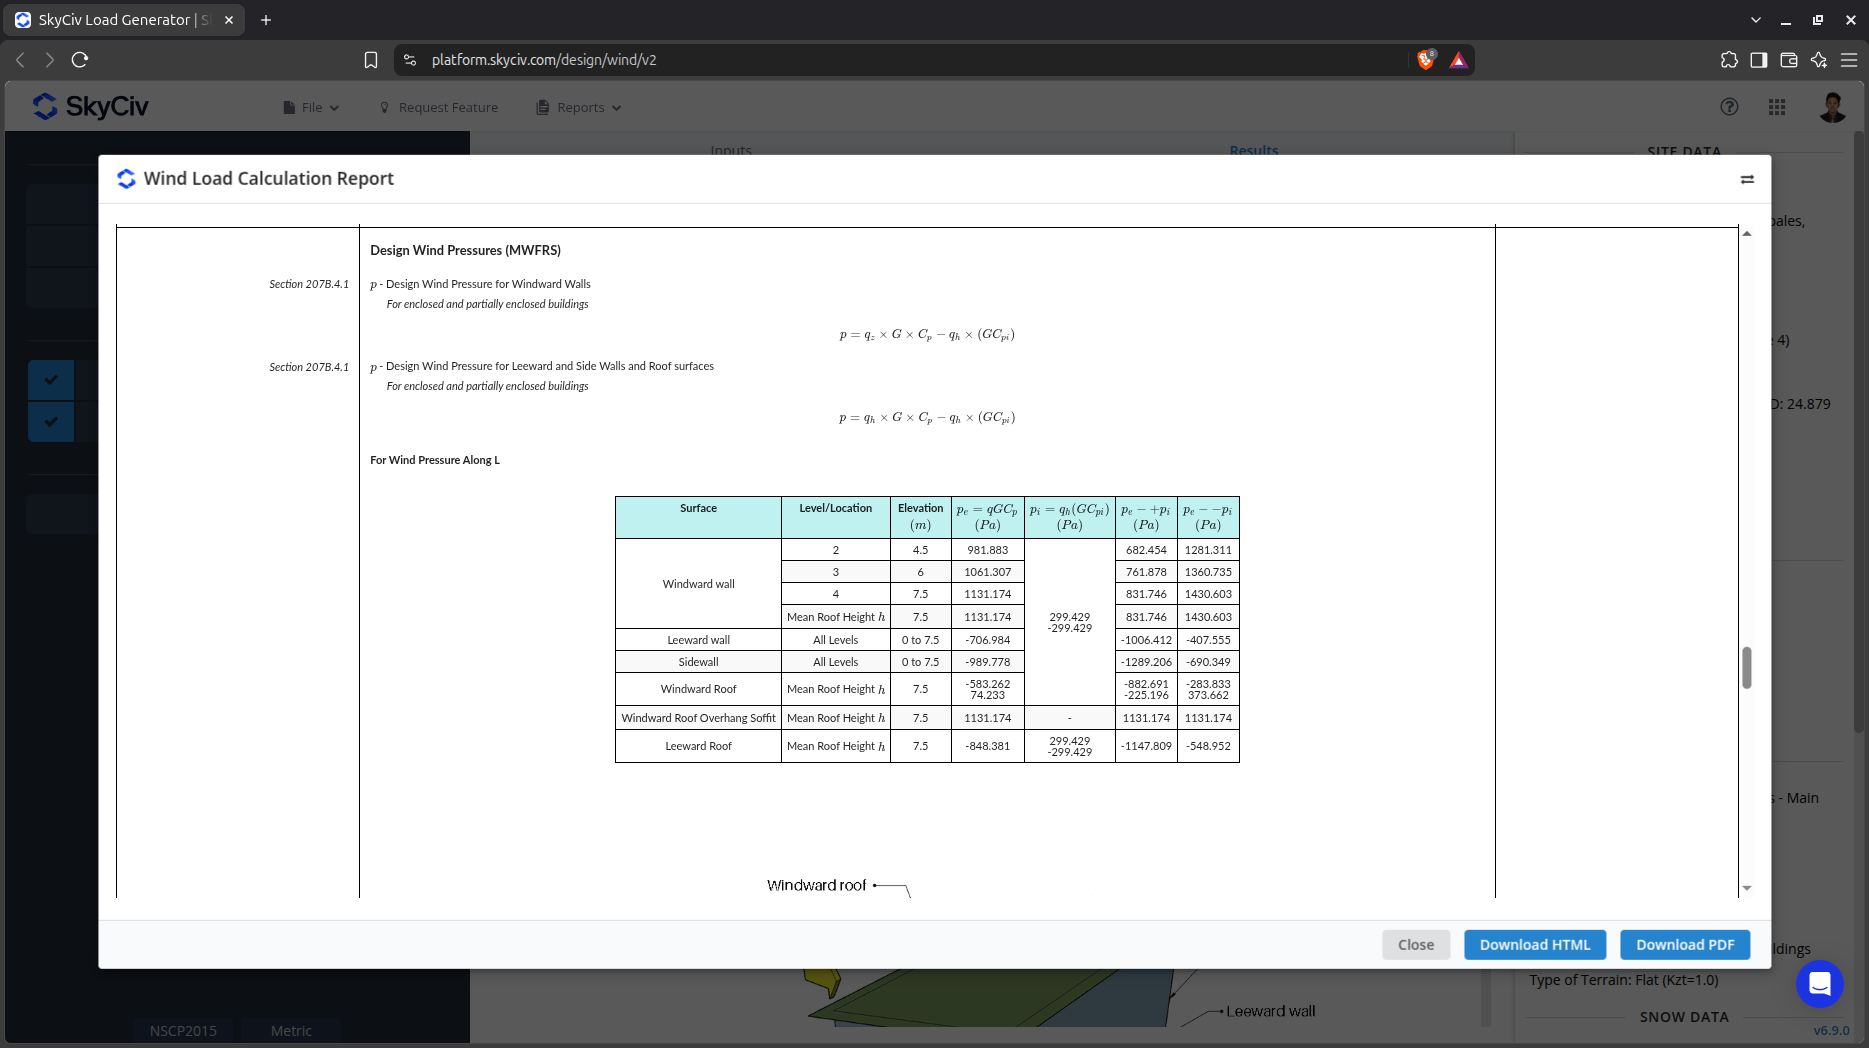Switch to the Results tab
Screen dimensions: 1869x1048
pyautogui.click(x=1254, y=150)
